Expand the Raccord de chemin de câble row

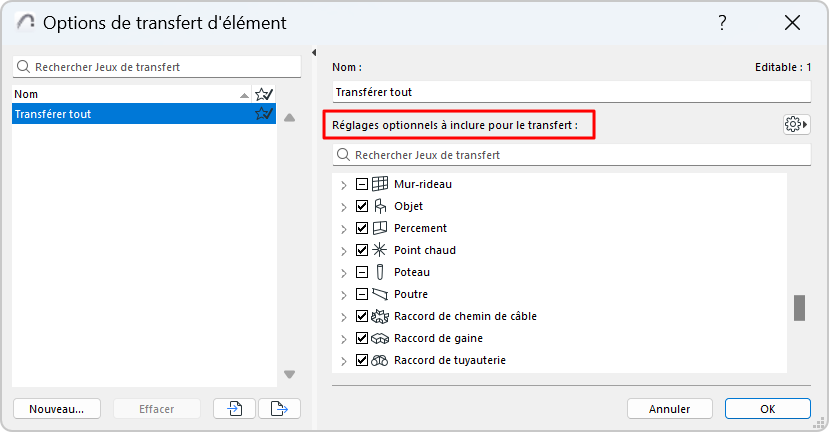[x=343, y=316]
